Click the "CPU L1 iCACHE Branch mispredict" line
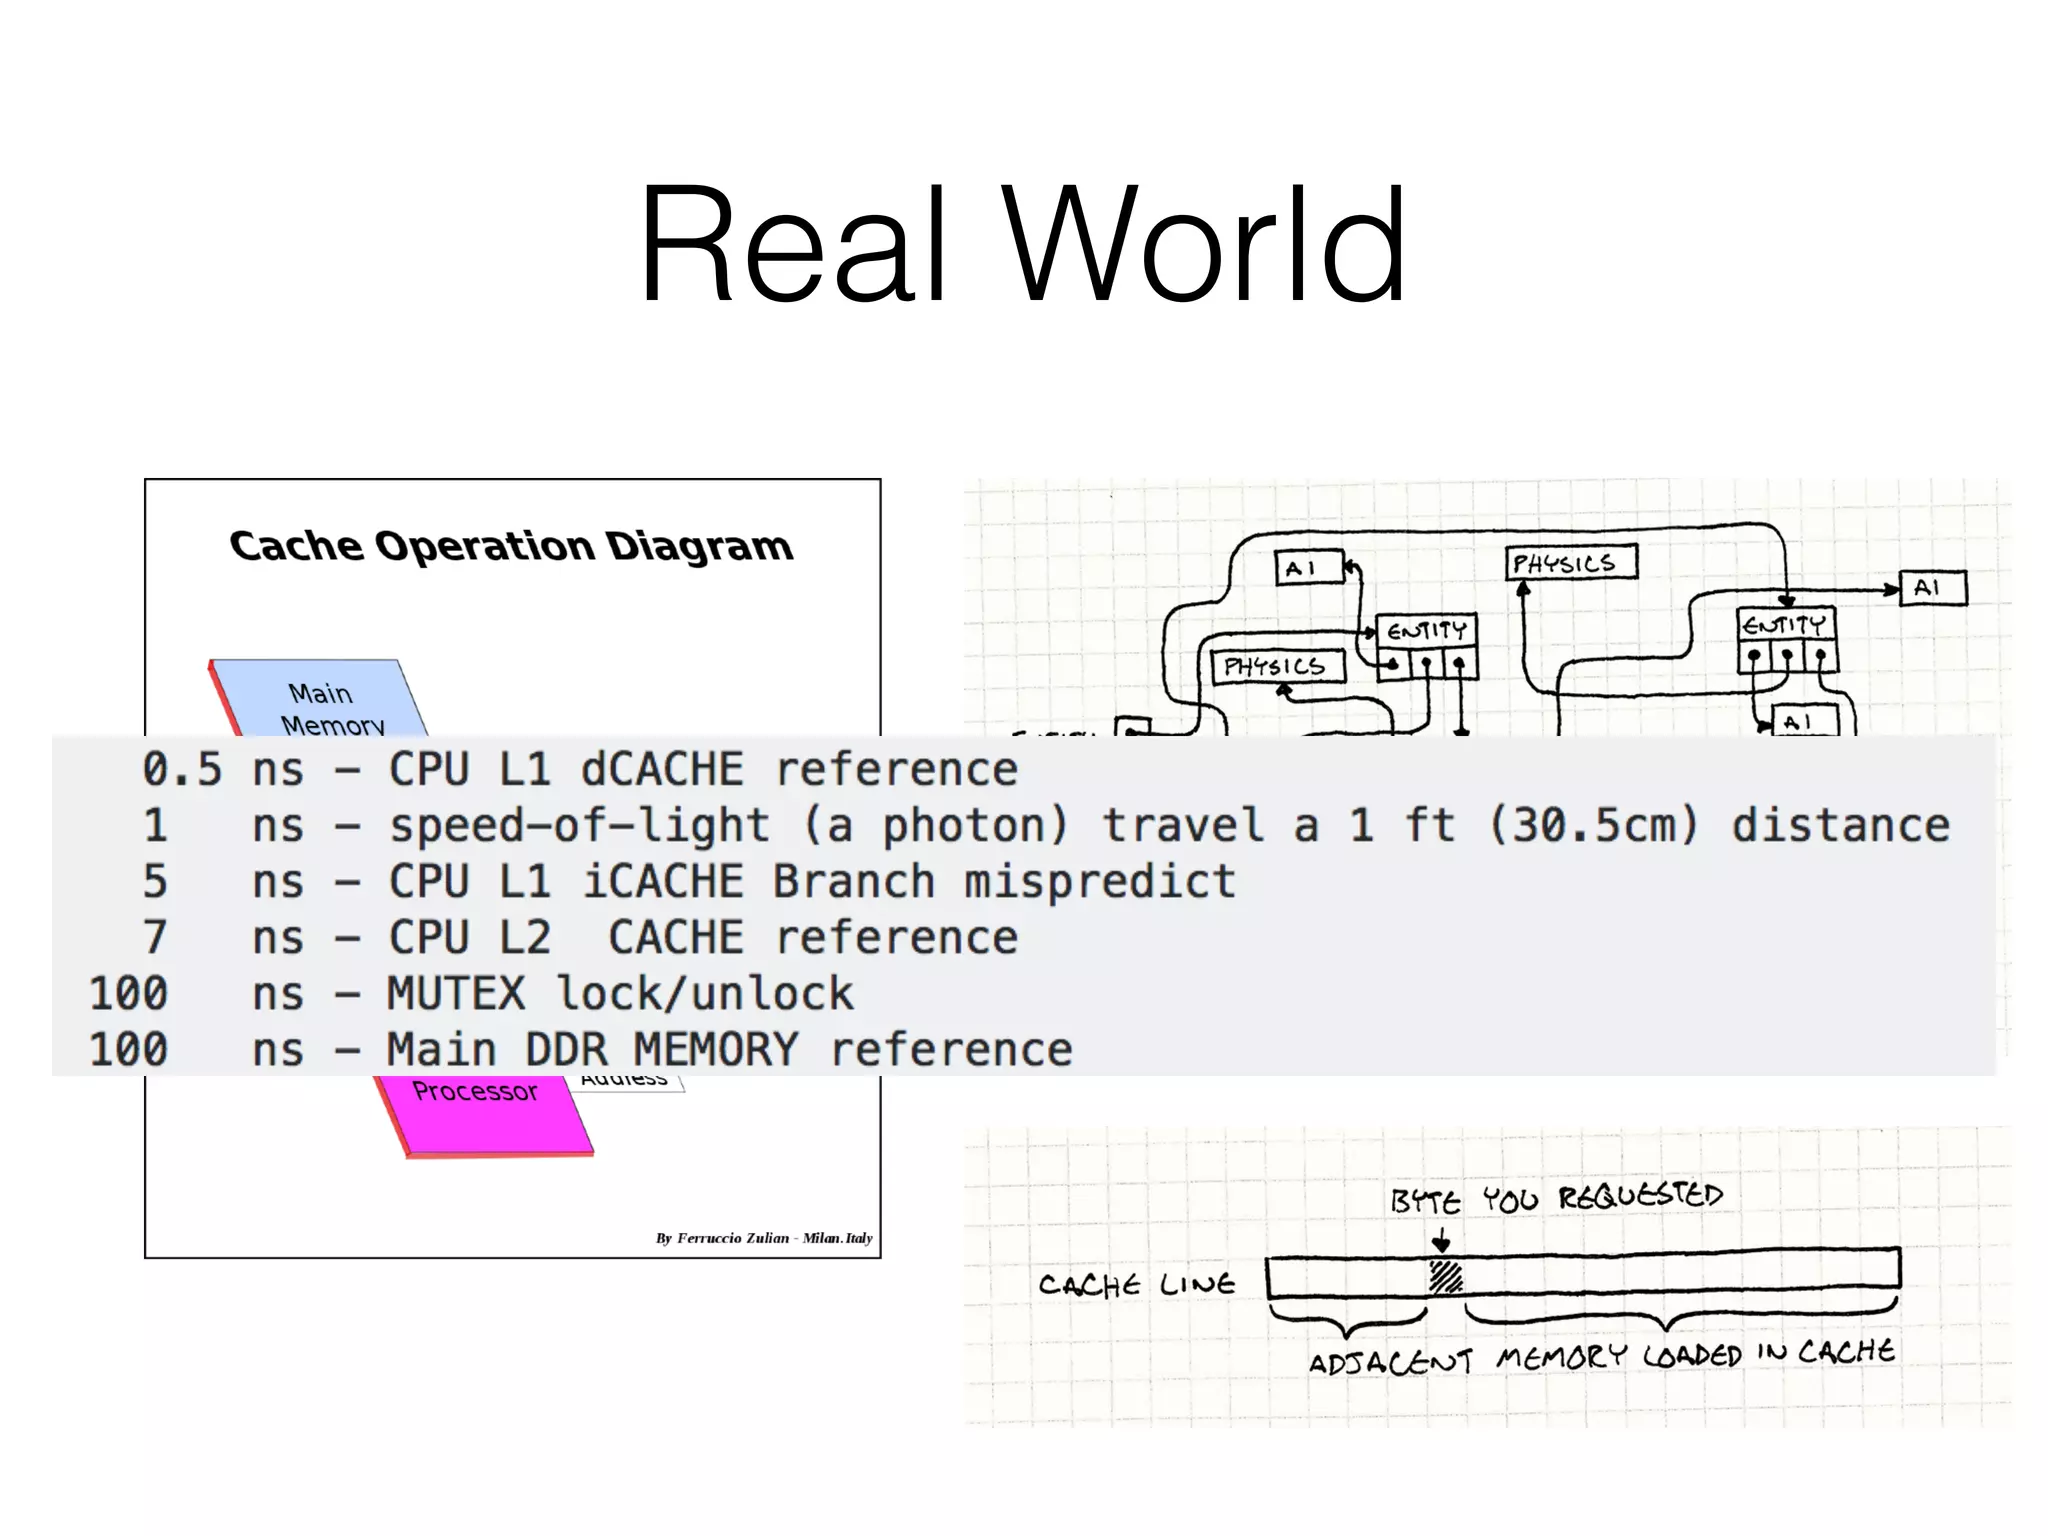This screenshot has height=1536, width=2048. [x=689, y=882]
